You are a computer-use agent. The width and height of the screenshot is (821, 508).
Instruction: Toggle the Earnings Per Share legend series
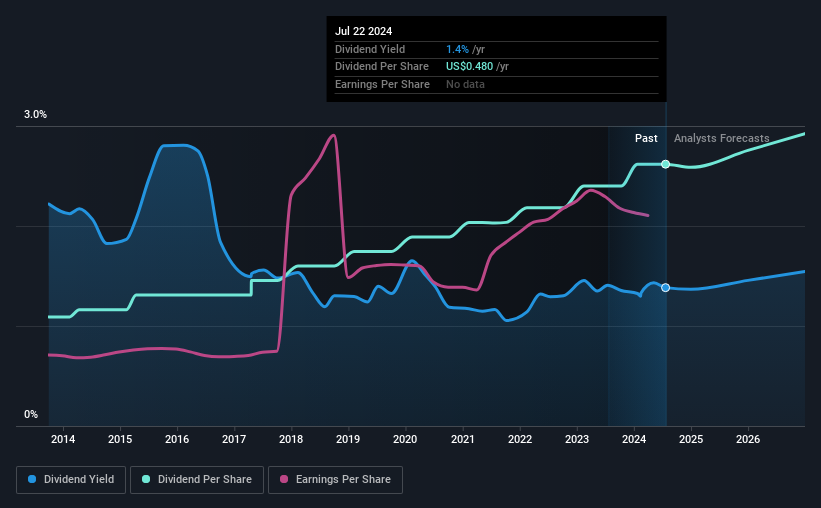335,480
